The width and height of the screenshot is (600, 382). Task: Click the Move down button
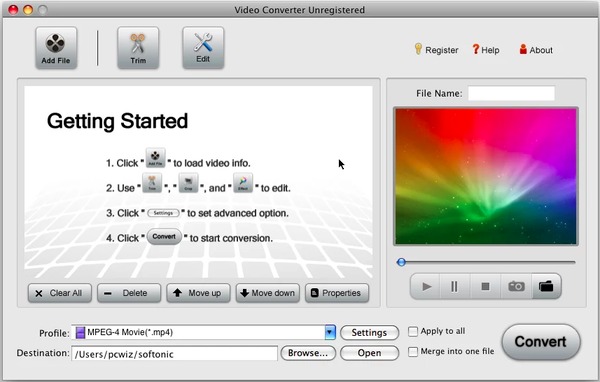267,293
